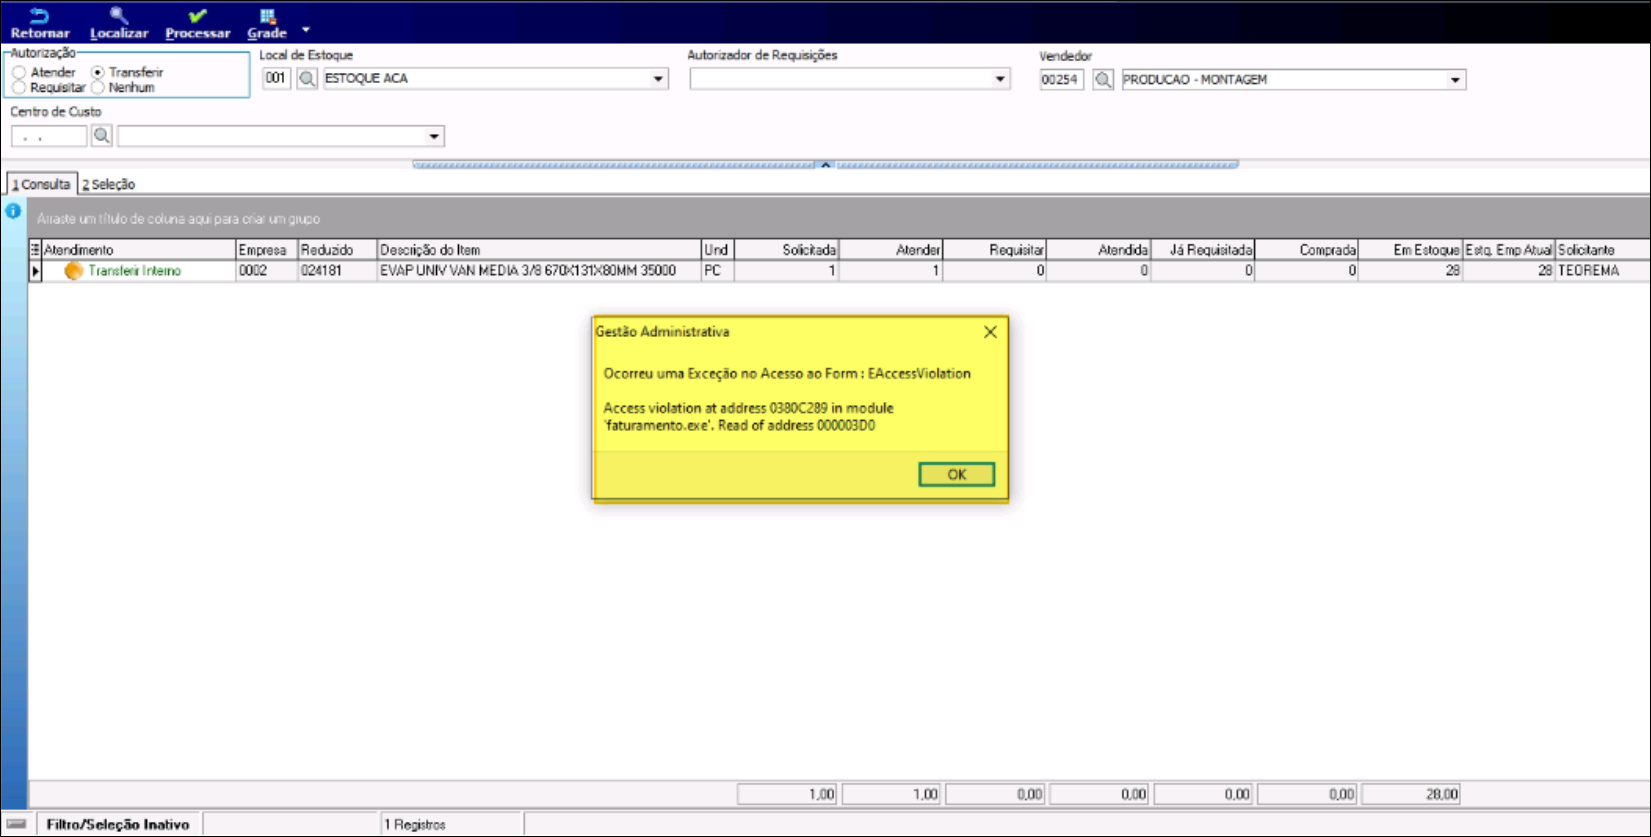Click the Localizar magnifier icon

[118, 16]
